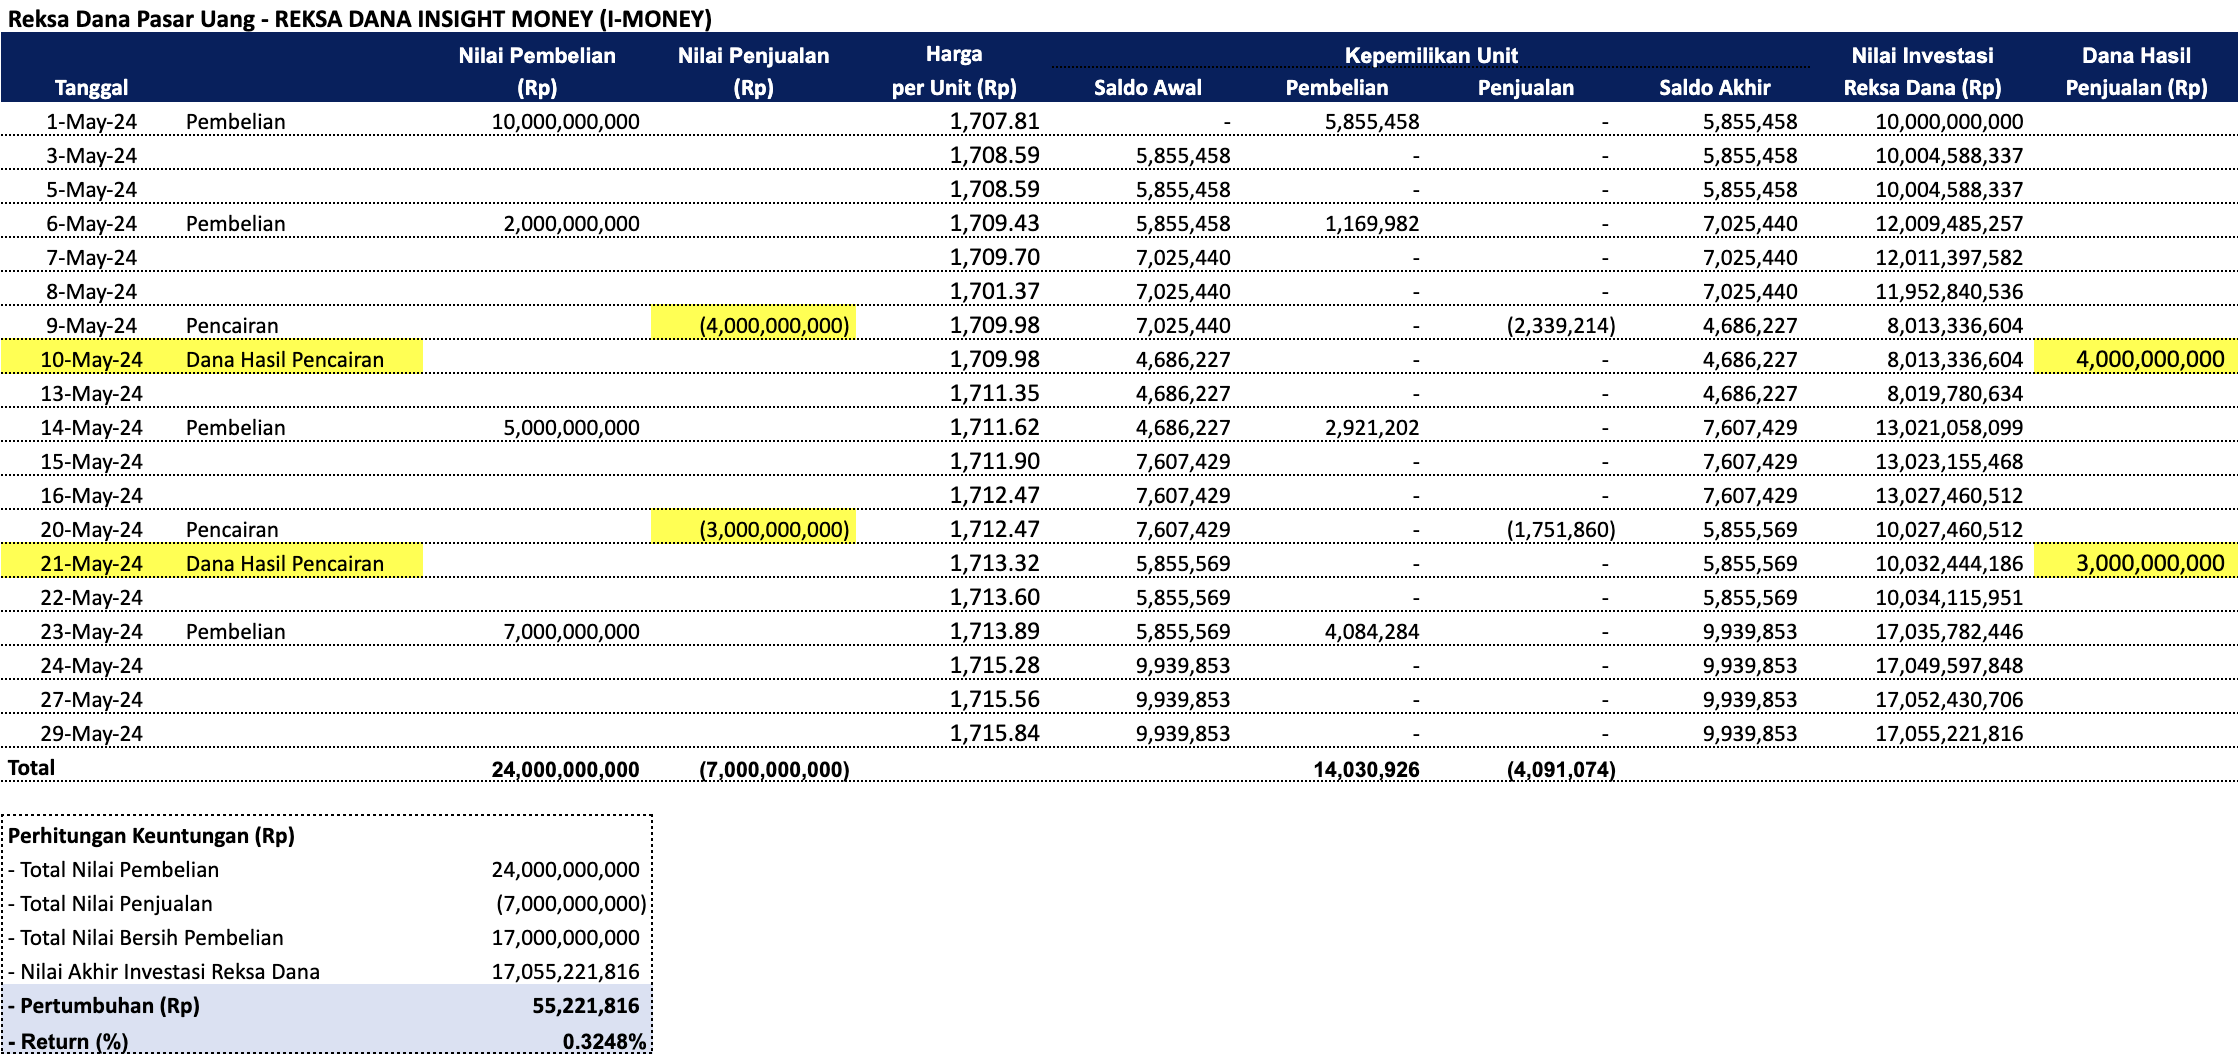Select the date cell 1-May-24
This screenshot has height=1058, width=2238.
(x=91, y=122)
